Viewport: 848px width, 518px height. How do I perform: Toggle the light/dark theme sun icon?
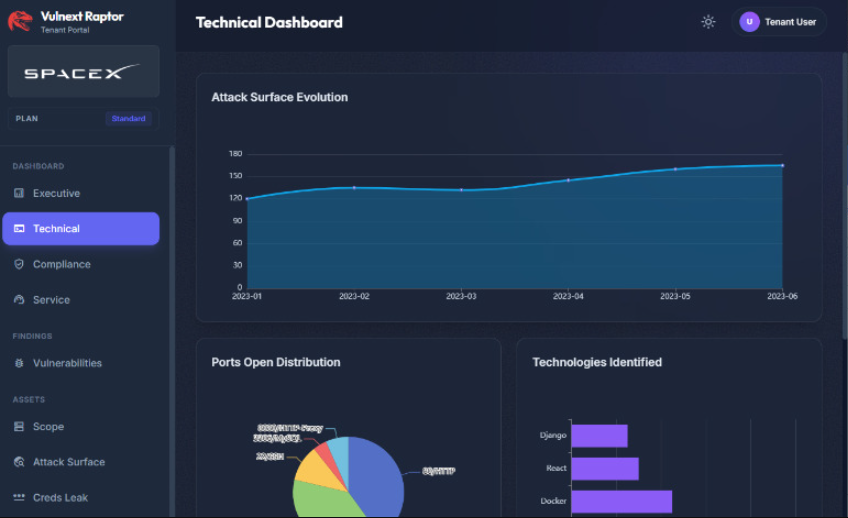[x=708, y=22]
